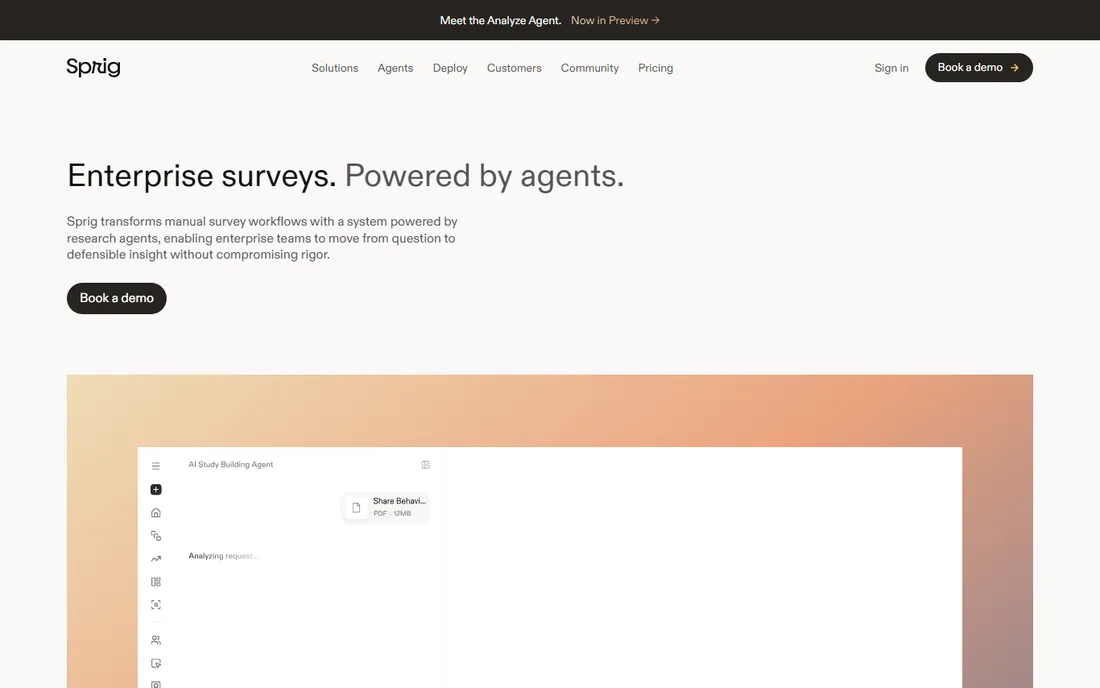
Task: Open the Deploy menu
Action: click(x=450, y=68)
